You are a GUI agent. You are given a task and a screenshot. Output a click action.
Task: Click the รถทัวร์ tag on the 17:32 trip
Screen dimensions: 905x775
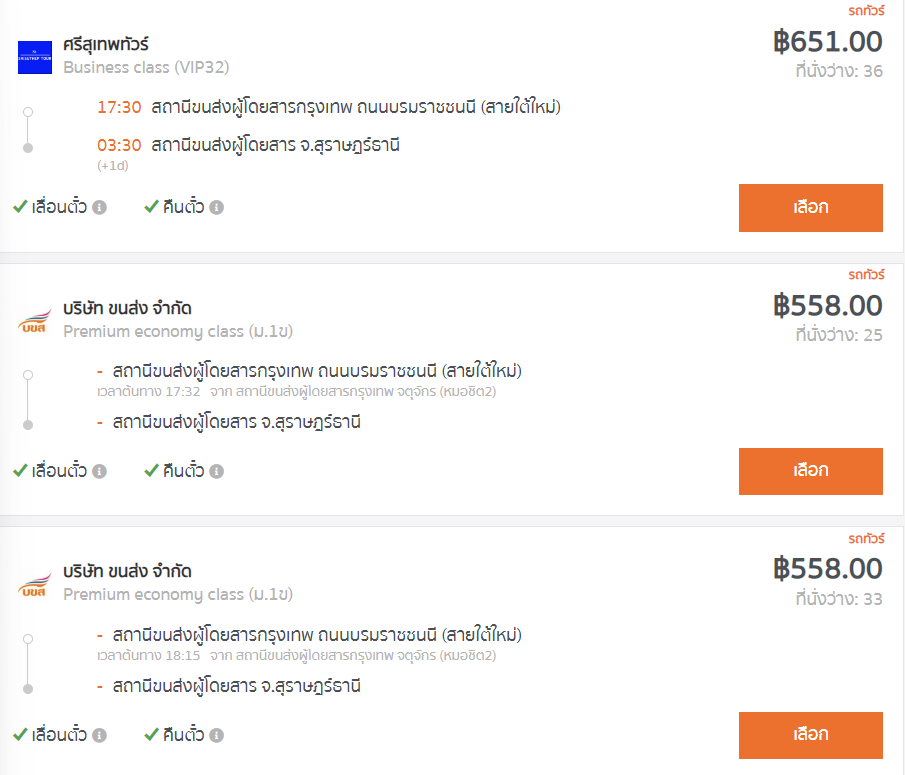pos(866,275)
